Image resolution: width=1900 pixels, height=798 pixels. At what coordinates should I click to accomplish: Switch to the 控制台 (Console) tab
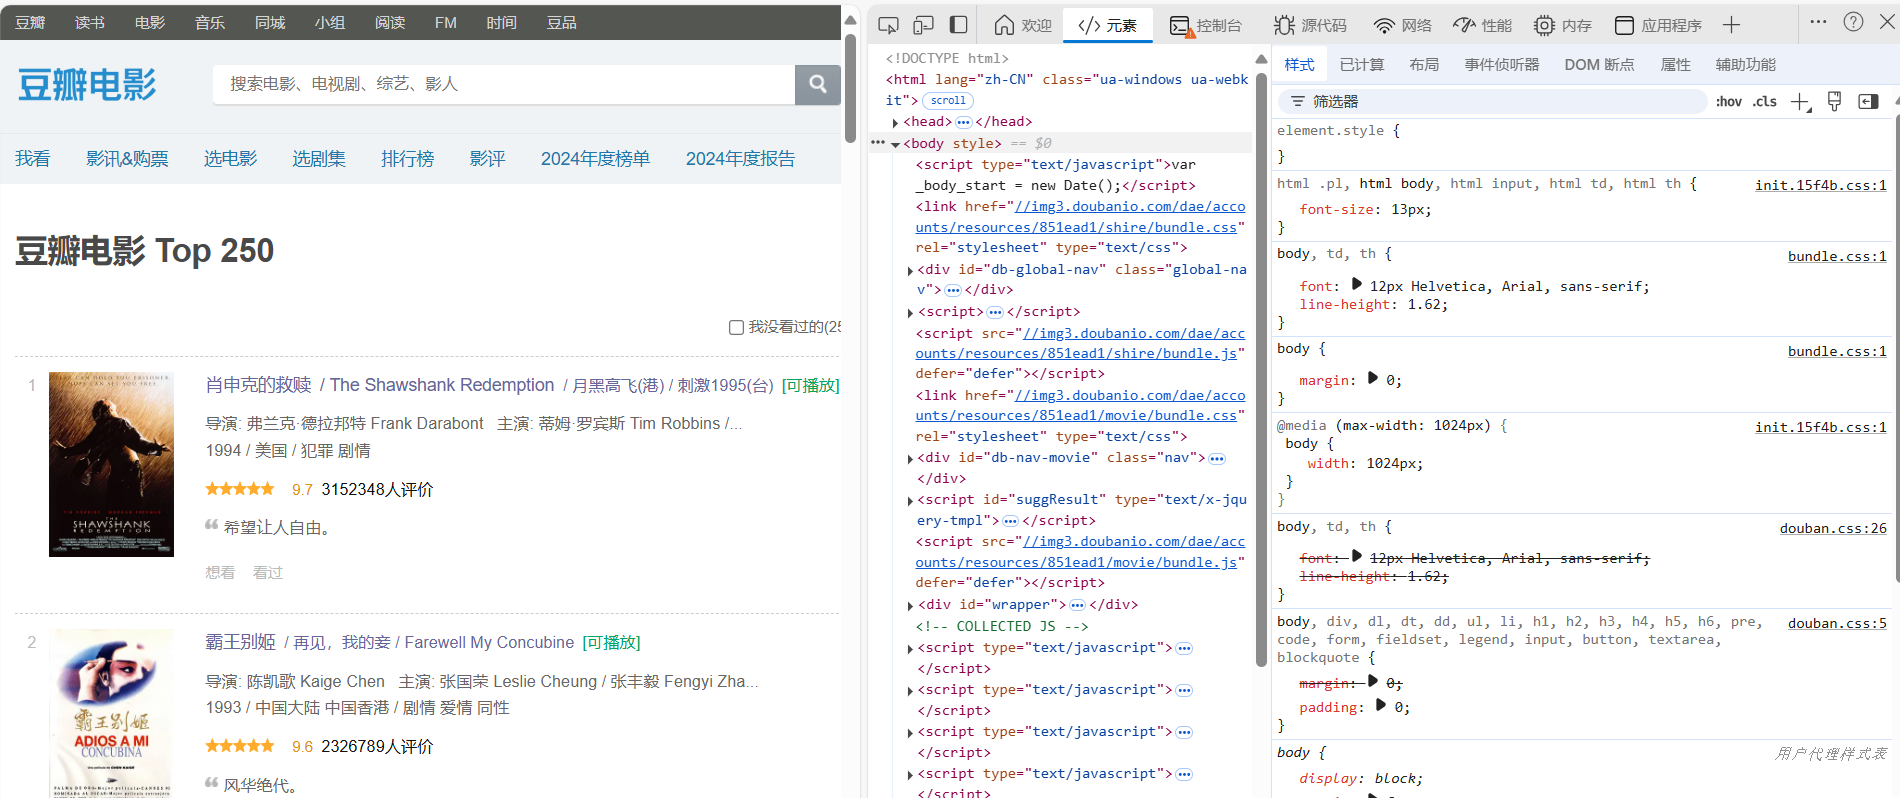(x=1206, y=25)
